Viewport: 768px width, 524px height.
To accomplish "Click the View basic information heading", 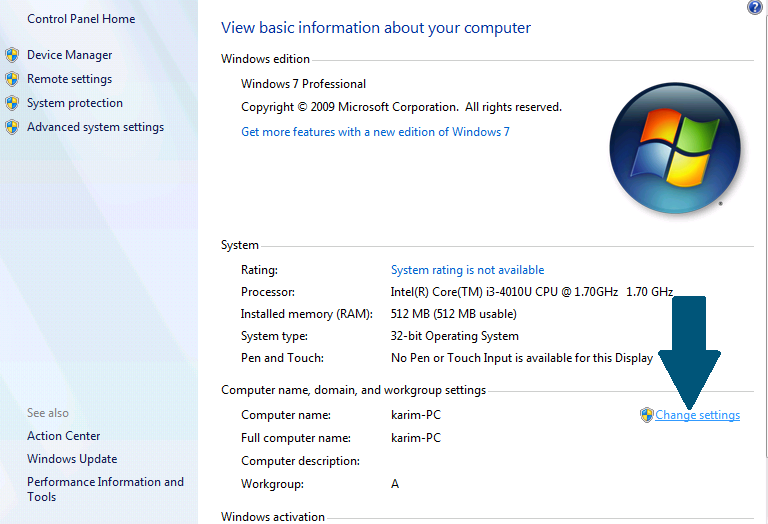I will click(x=376, y=28).
